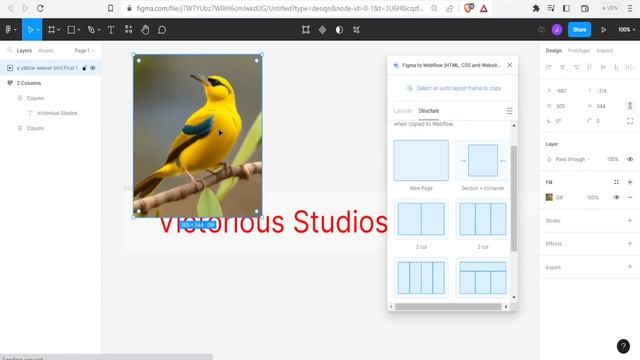Click the search icon in Layers panel
Image resolution: width=640 pixels, height=360 pixels.
pyautogui.click(x=9, y=51)
